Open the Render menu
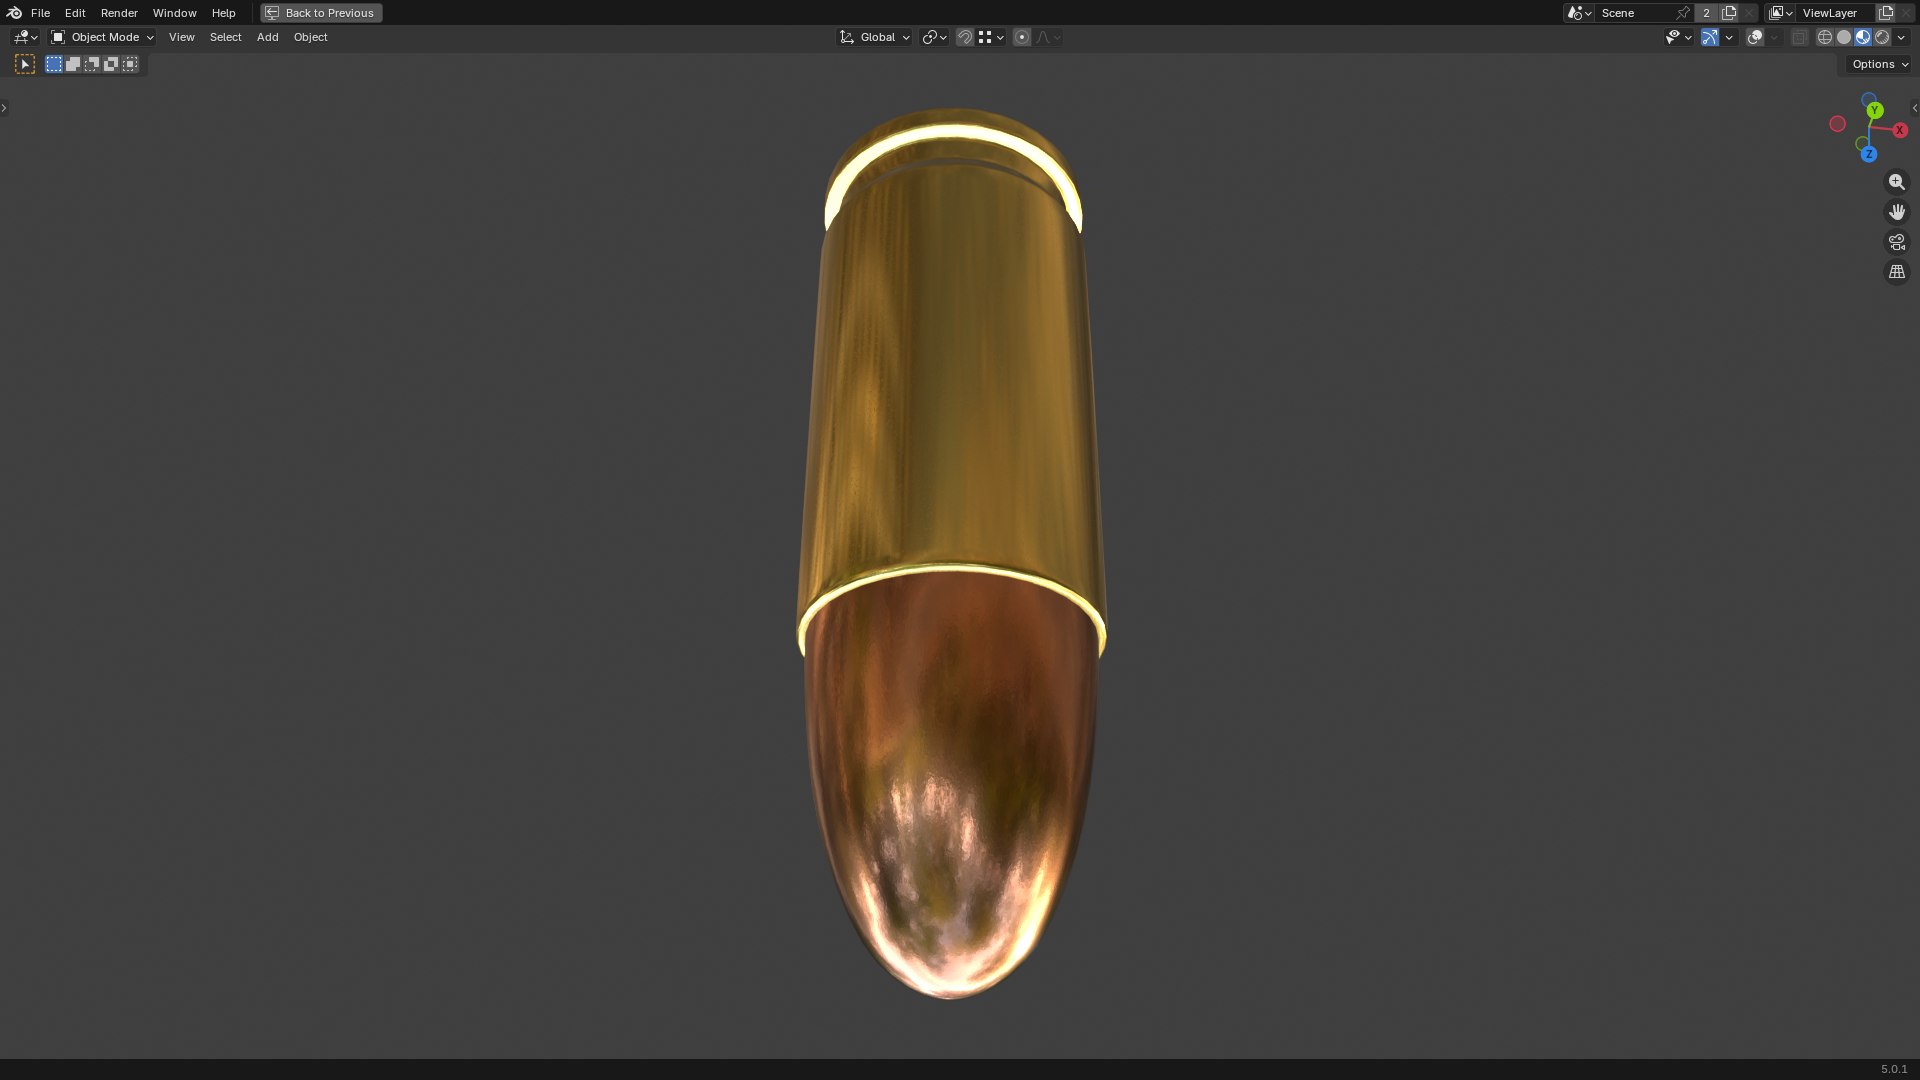Viewport: 1920px width, 1080px height. [119, 13]
